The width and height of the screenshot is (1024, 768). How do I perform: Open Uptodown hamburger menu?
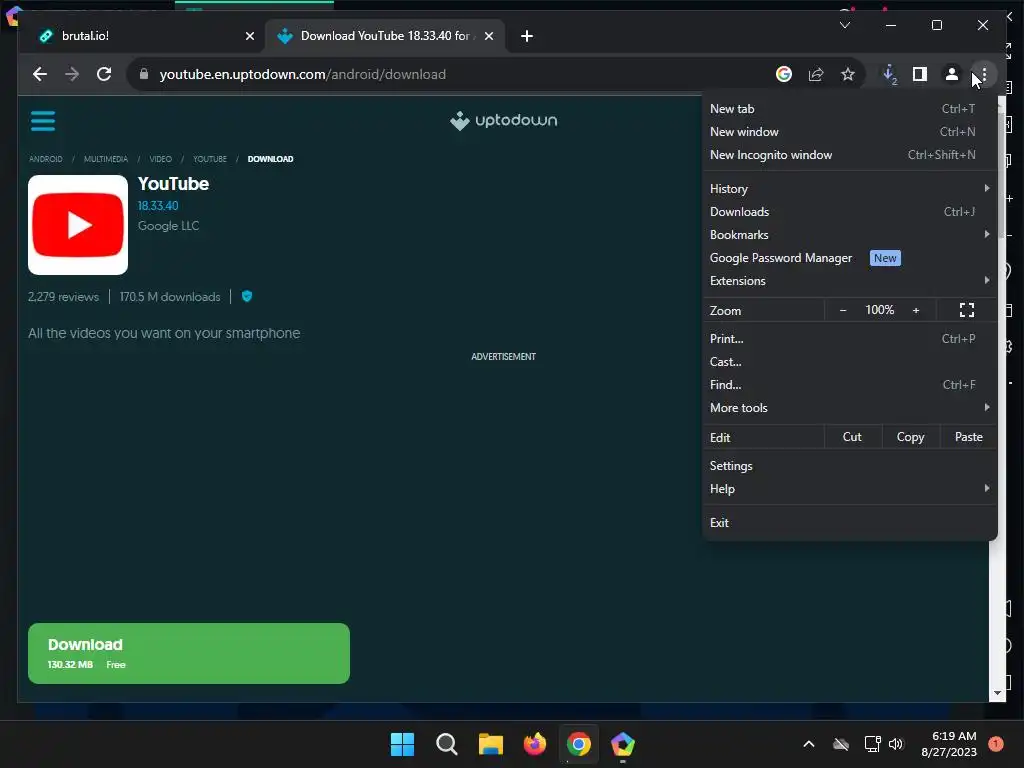43,121
